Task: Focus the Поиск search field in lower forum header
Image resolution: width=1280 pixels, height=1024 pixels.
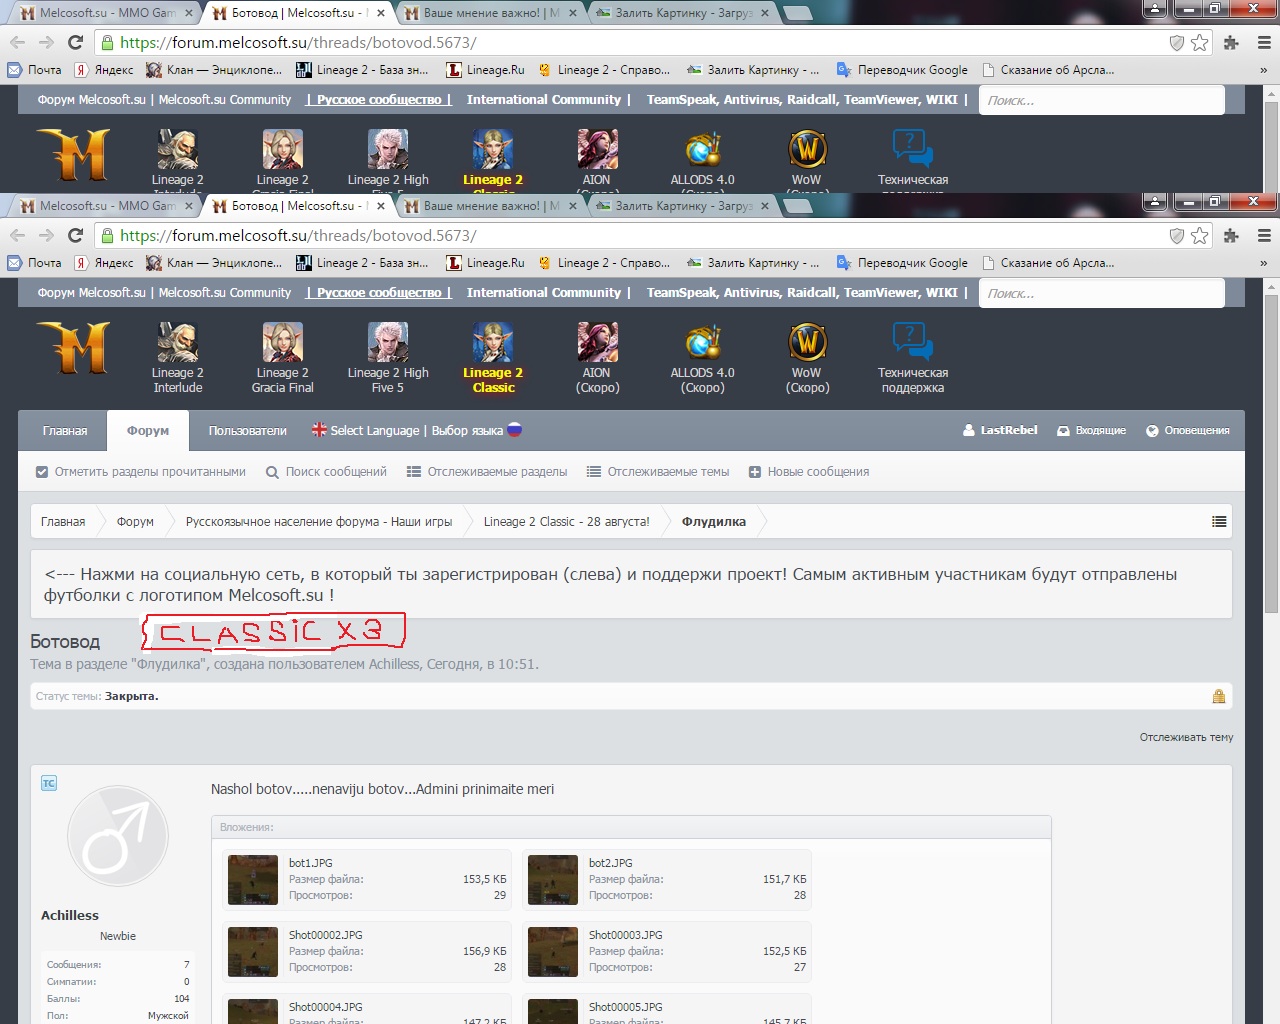Action: pyautogui.click(x=1101, y=293)
